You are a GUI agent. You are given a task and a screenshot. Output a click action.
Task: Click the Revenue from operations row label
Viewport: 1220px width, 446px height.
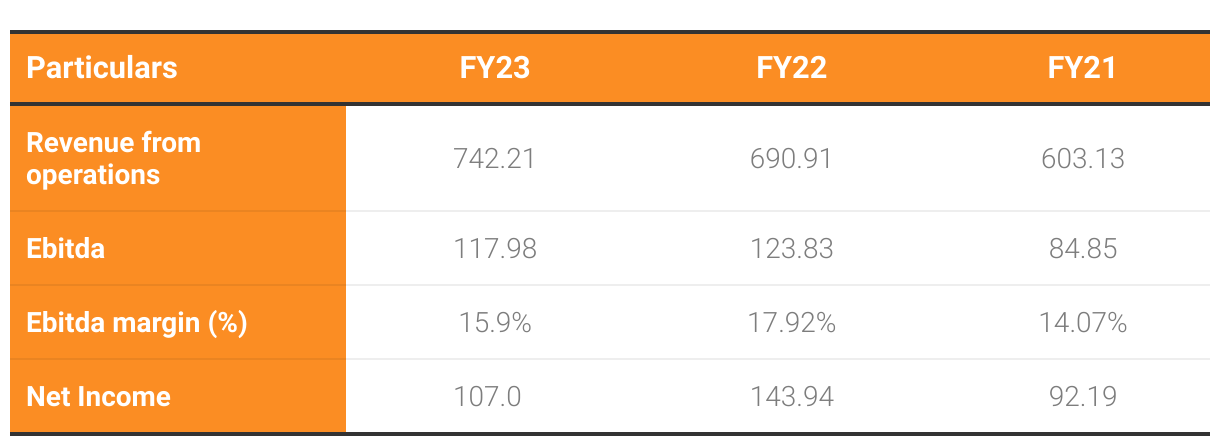(113, 158)
